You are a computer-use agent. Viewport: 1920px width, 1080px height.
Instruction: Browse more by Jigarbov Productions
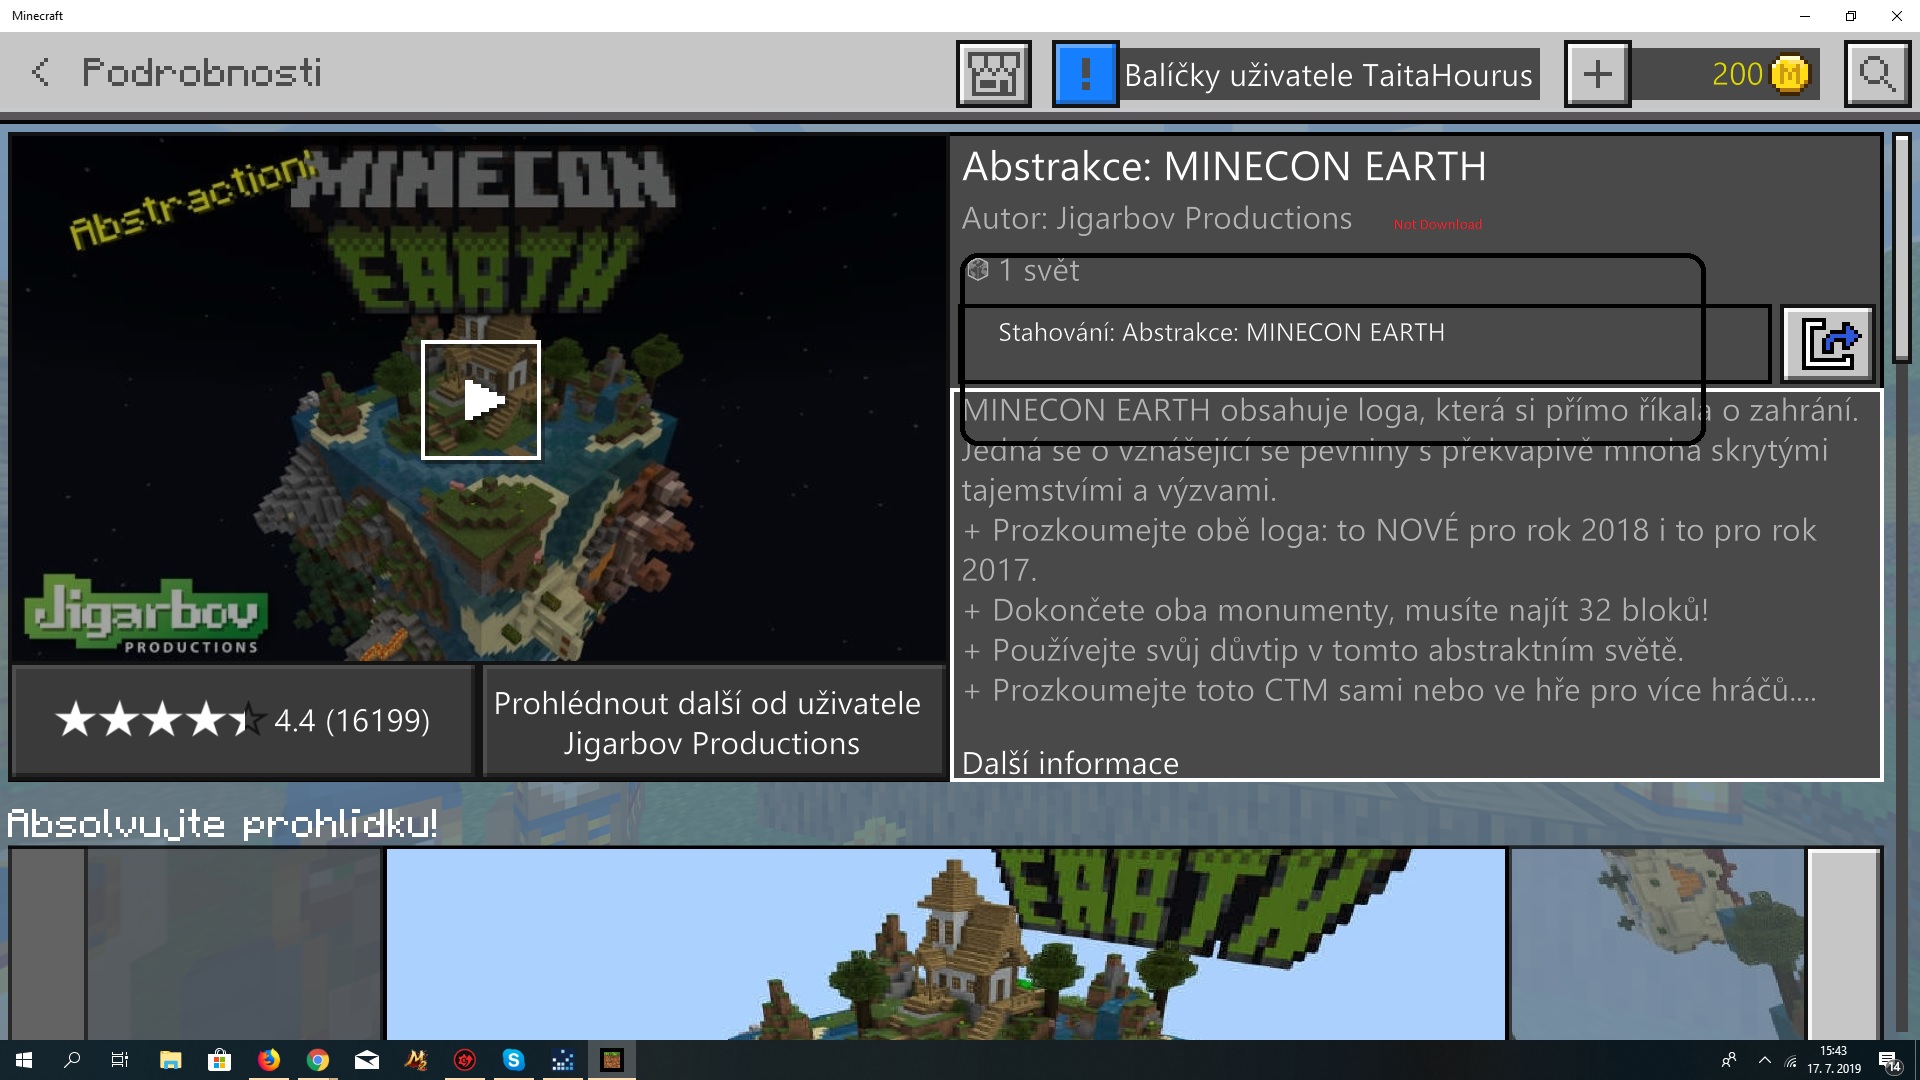pos(712,722)
